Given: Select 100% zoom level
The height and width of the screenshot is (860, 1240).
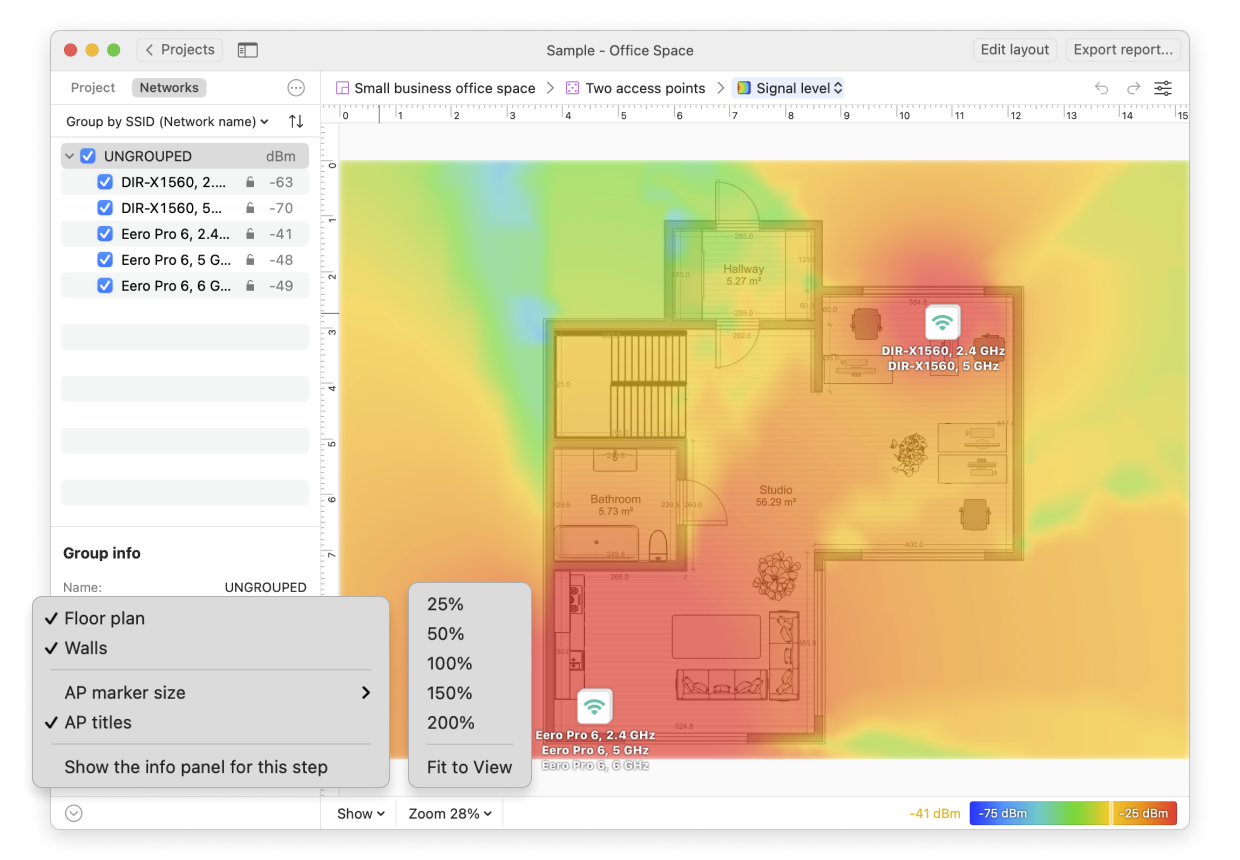Looking at the screenshot, I should (x=470, y=663).
